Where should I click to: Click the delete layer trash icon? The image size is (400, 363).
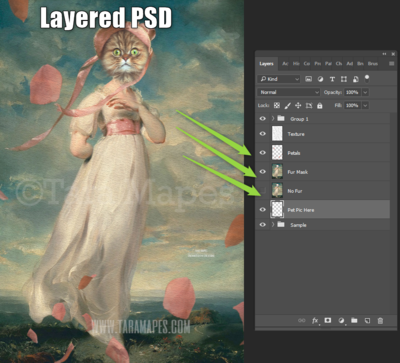click(380, 321)
